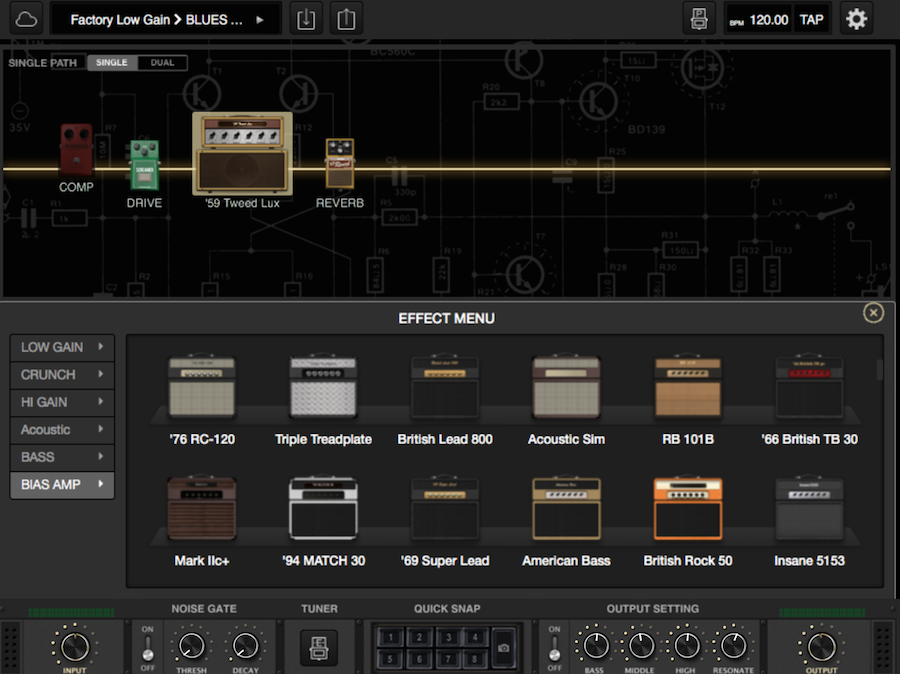The width and height of the screenshot is (900, 674).
Task: Expand the BASS category
Action: click(62, 457)
